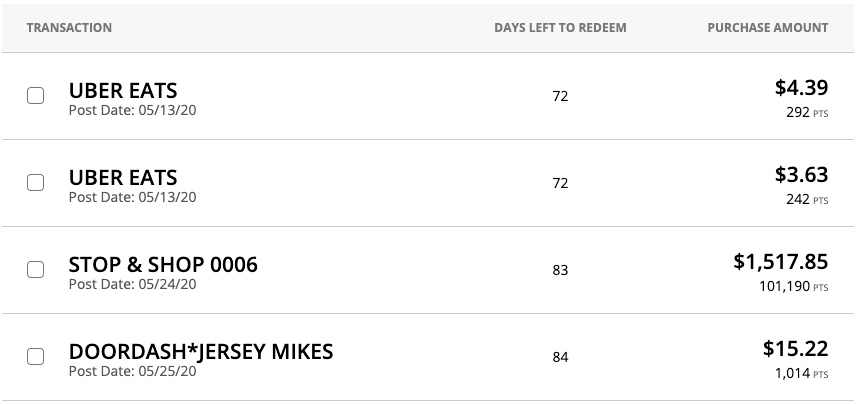Check the $4.39 Uber Eats transaction checkbox
The width and height of the screenshot is (858, 404).
point(36,95)
